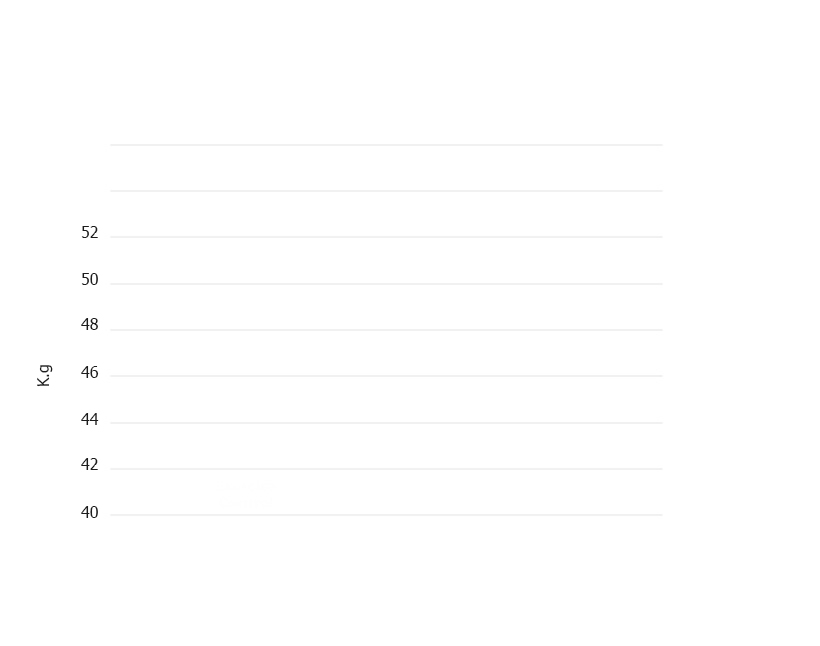The image size is (820, 646).
Task: Click the faint watermark text between 40 and 42
Action: [247, 493]
